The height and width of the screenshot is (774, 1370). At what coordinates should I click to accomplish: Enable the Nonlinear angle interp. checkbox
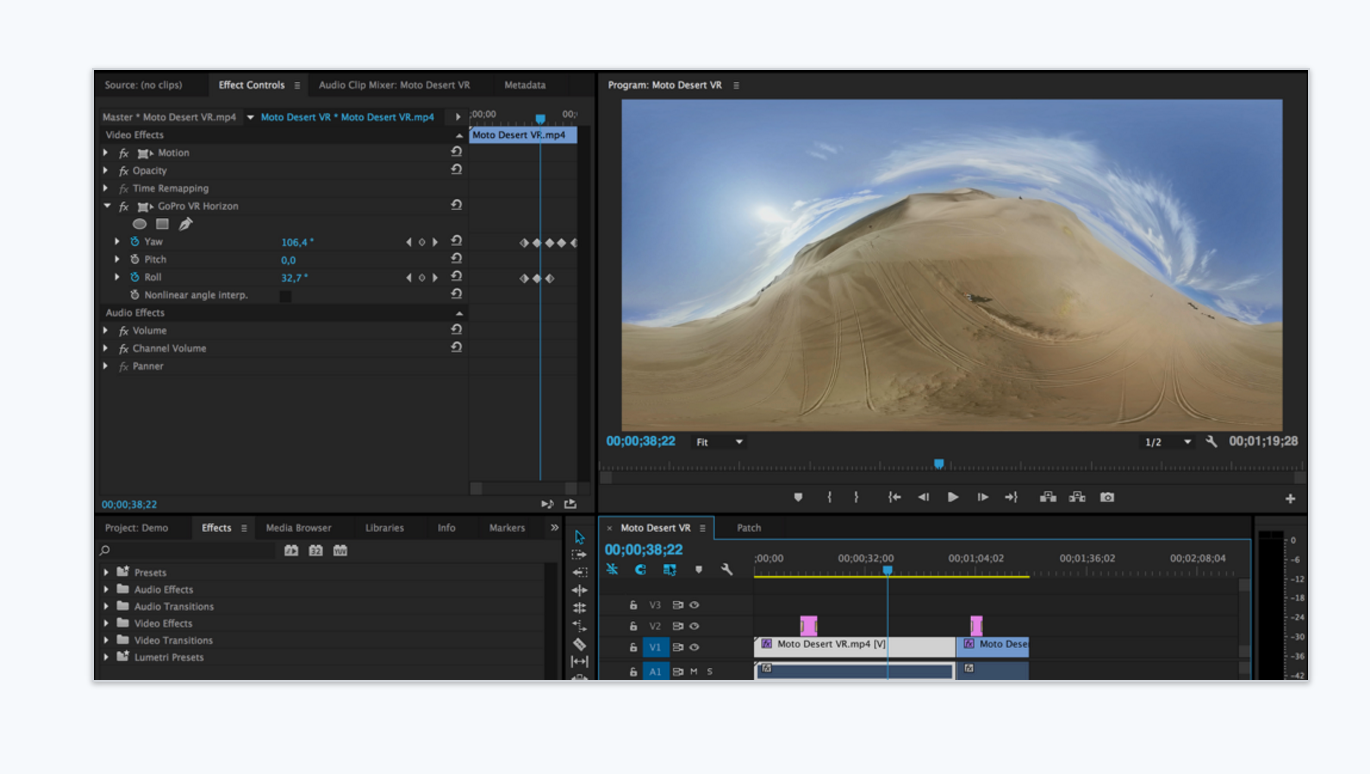point(286,296)
